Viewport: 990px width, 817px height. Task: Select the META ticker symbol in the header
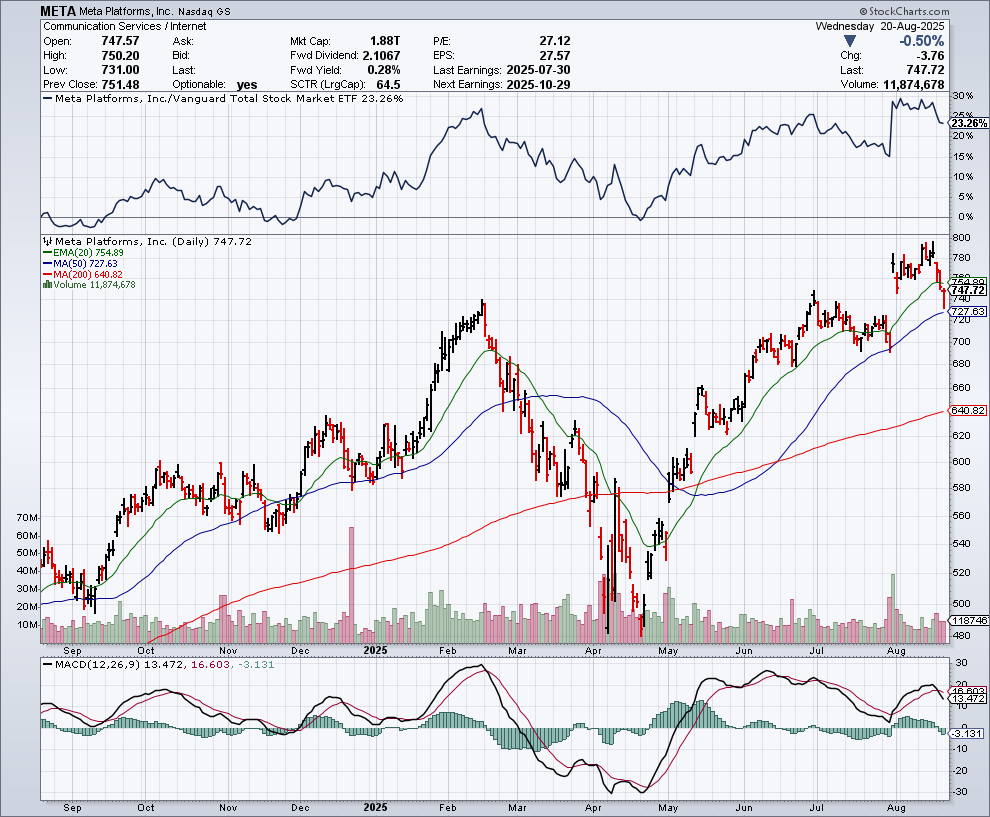click(58, 11)
